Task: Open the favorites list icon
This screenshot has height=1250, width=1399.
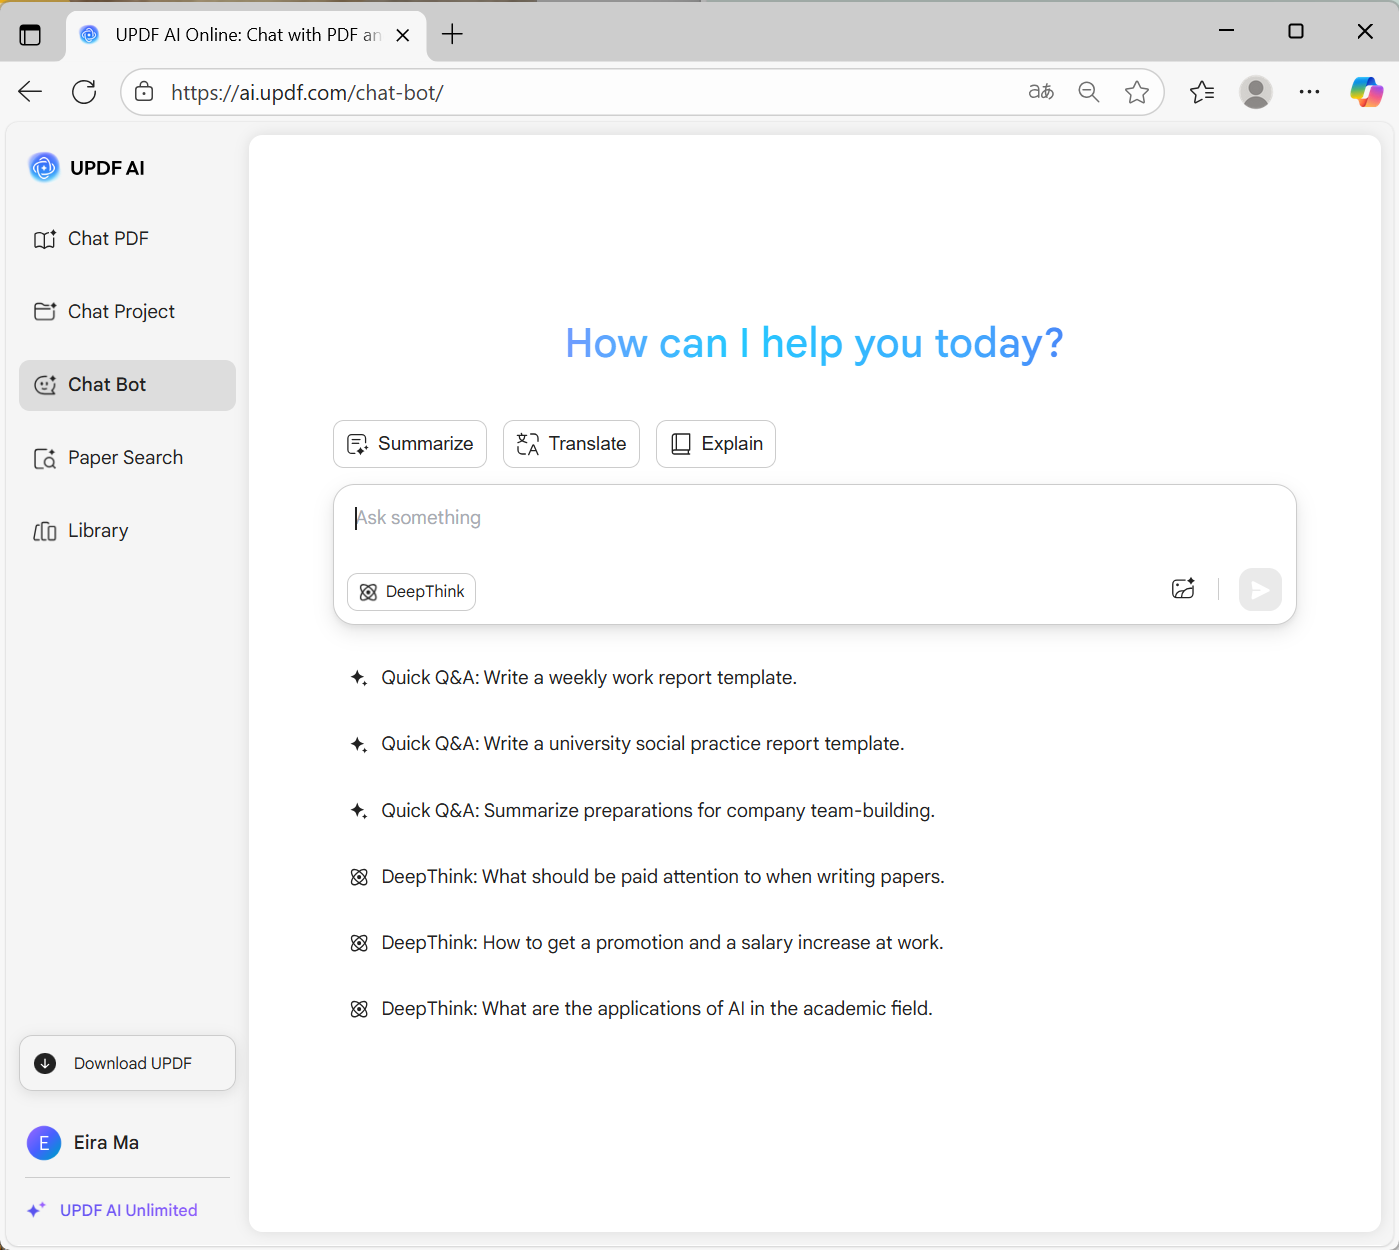Action: (1202, 92)
